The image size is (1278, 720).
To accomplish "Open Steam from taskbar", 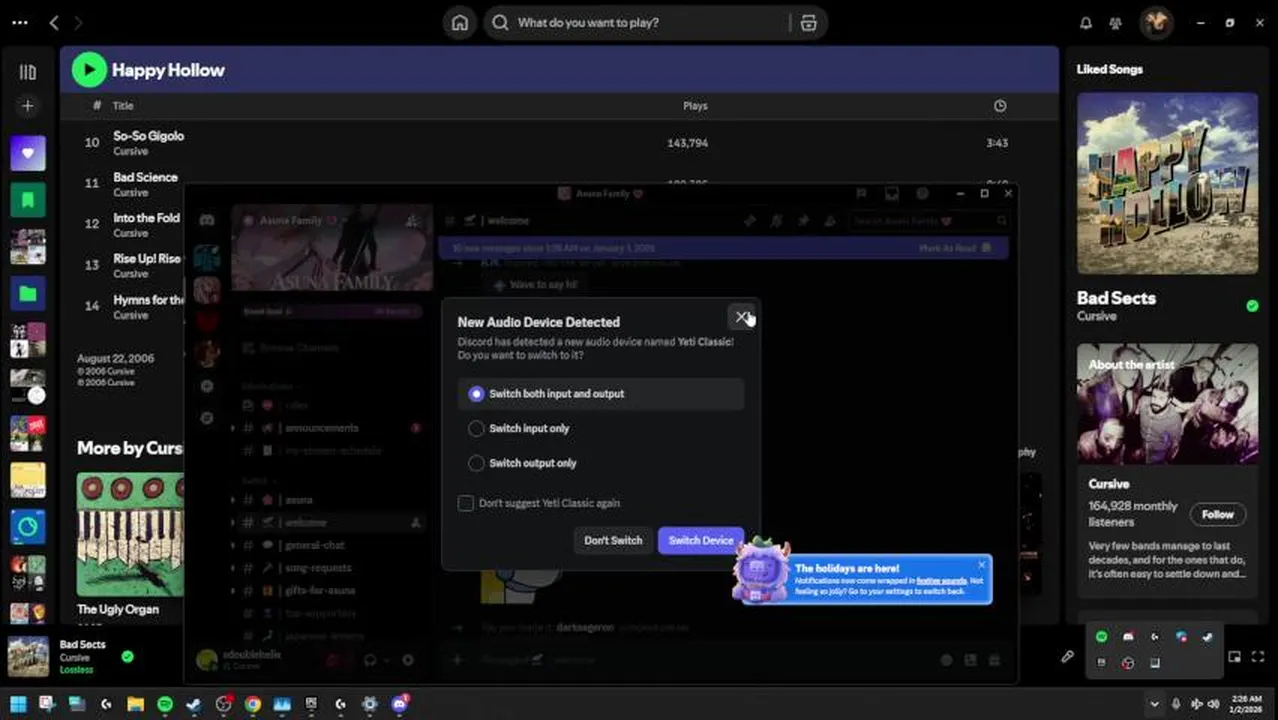I will tap(194, 705).
